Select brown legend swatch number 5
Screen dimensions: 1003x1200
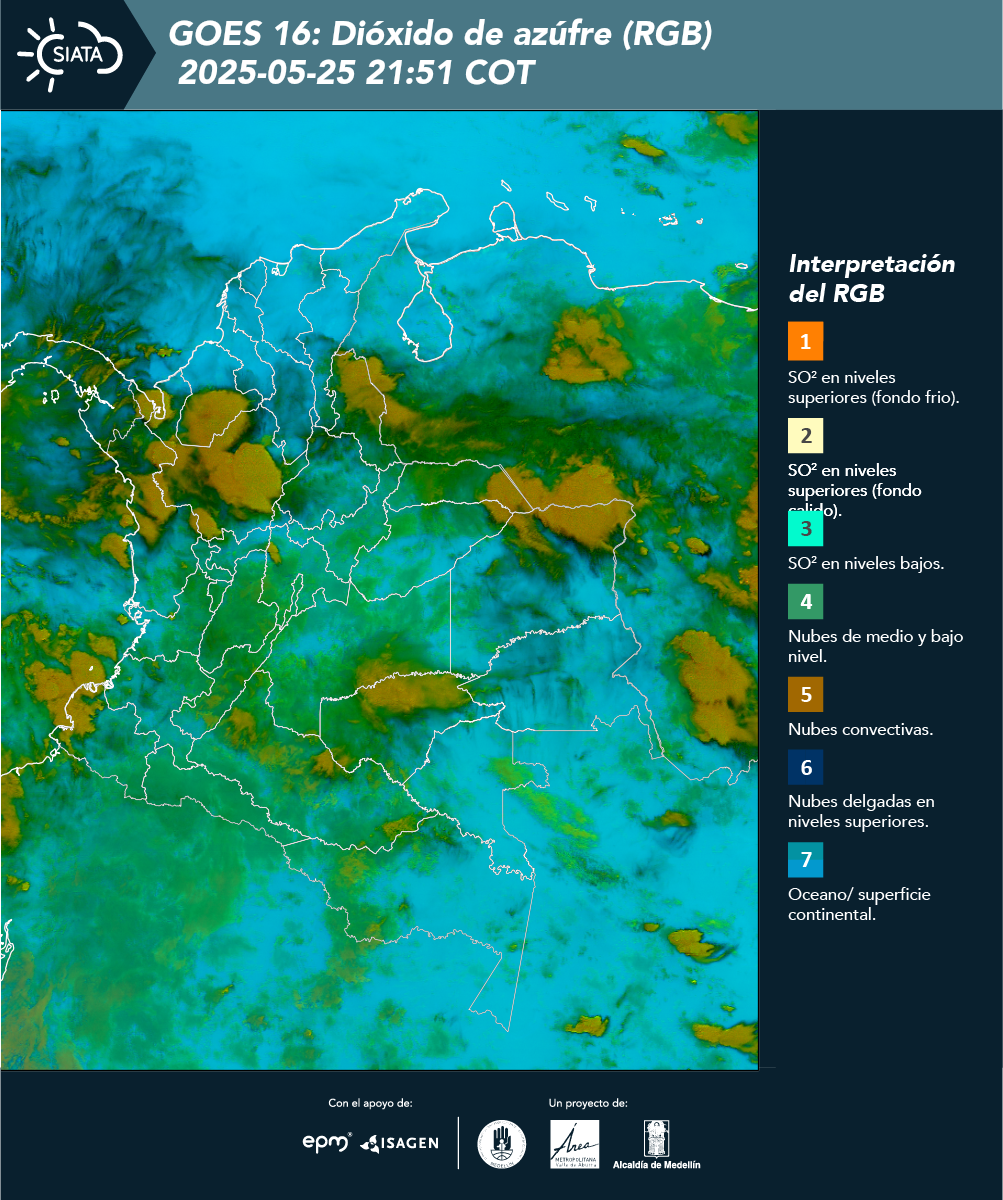coord(805,694)
